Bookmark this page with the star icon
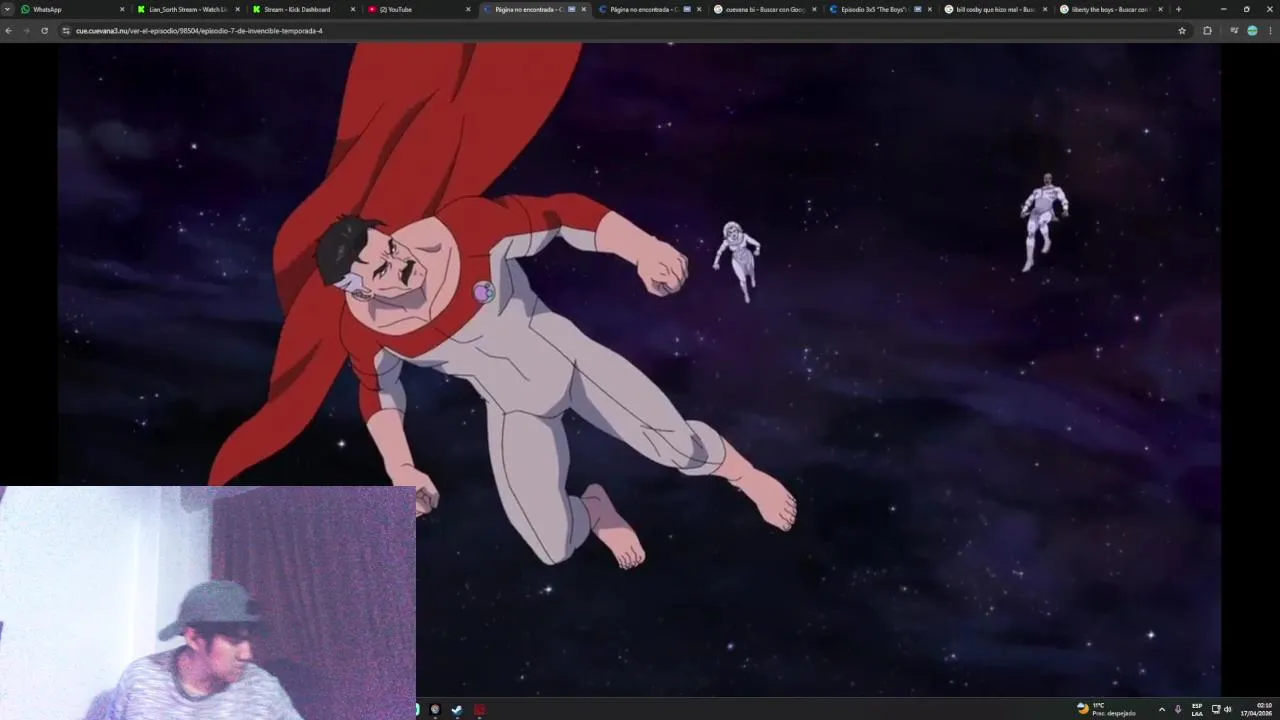Screen dimensions: 1280x720 click(x=1182, y=31)
